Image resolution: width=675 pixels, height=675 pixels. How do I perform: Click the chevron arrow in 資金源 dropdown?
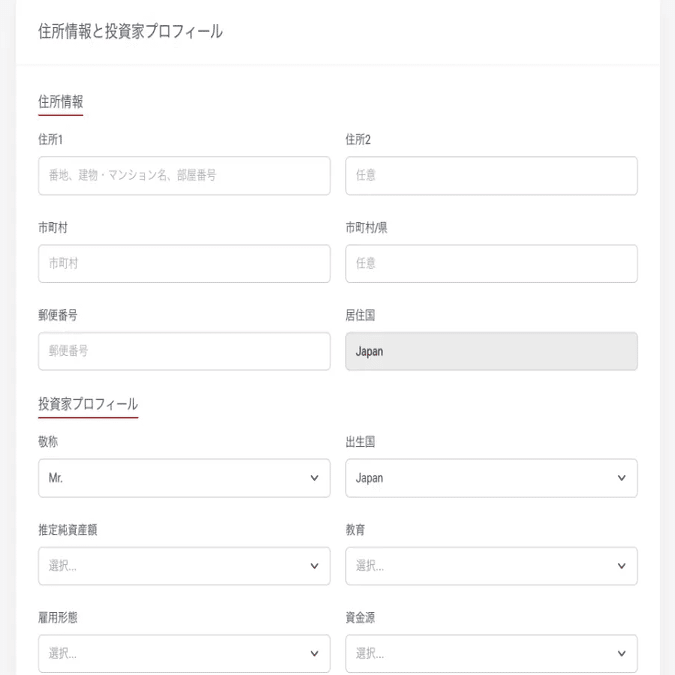(x=622, y=654)
